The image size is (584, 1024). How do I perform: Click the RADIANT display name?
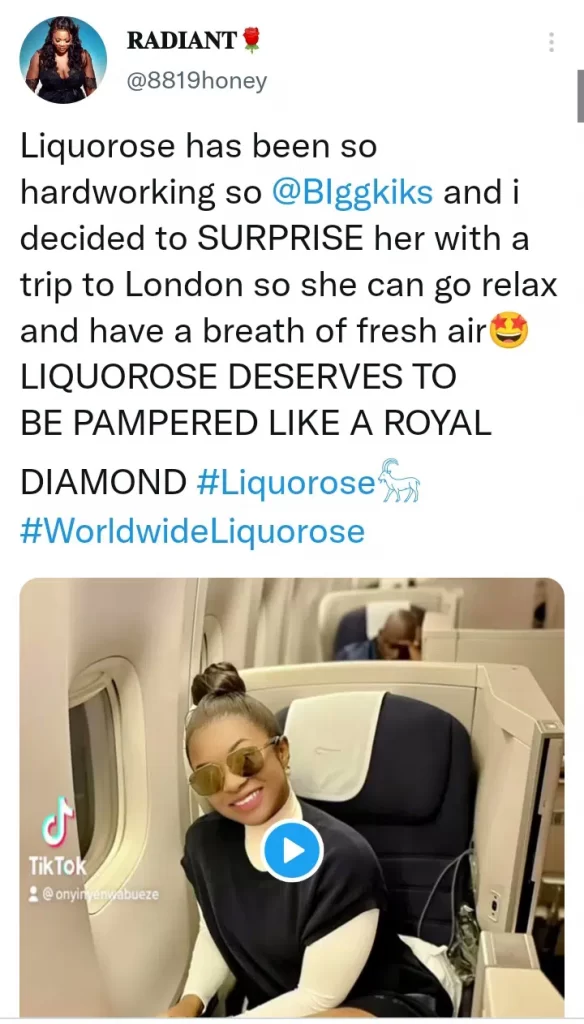pyautogui.click(x=182, y=40)
